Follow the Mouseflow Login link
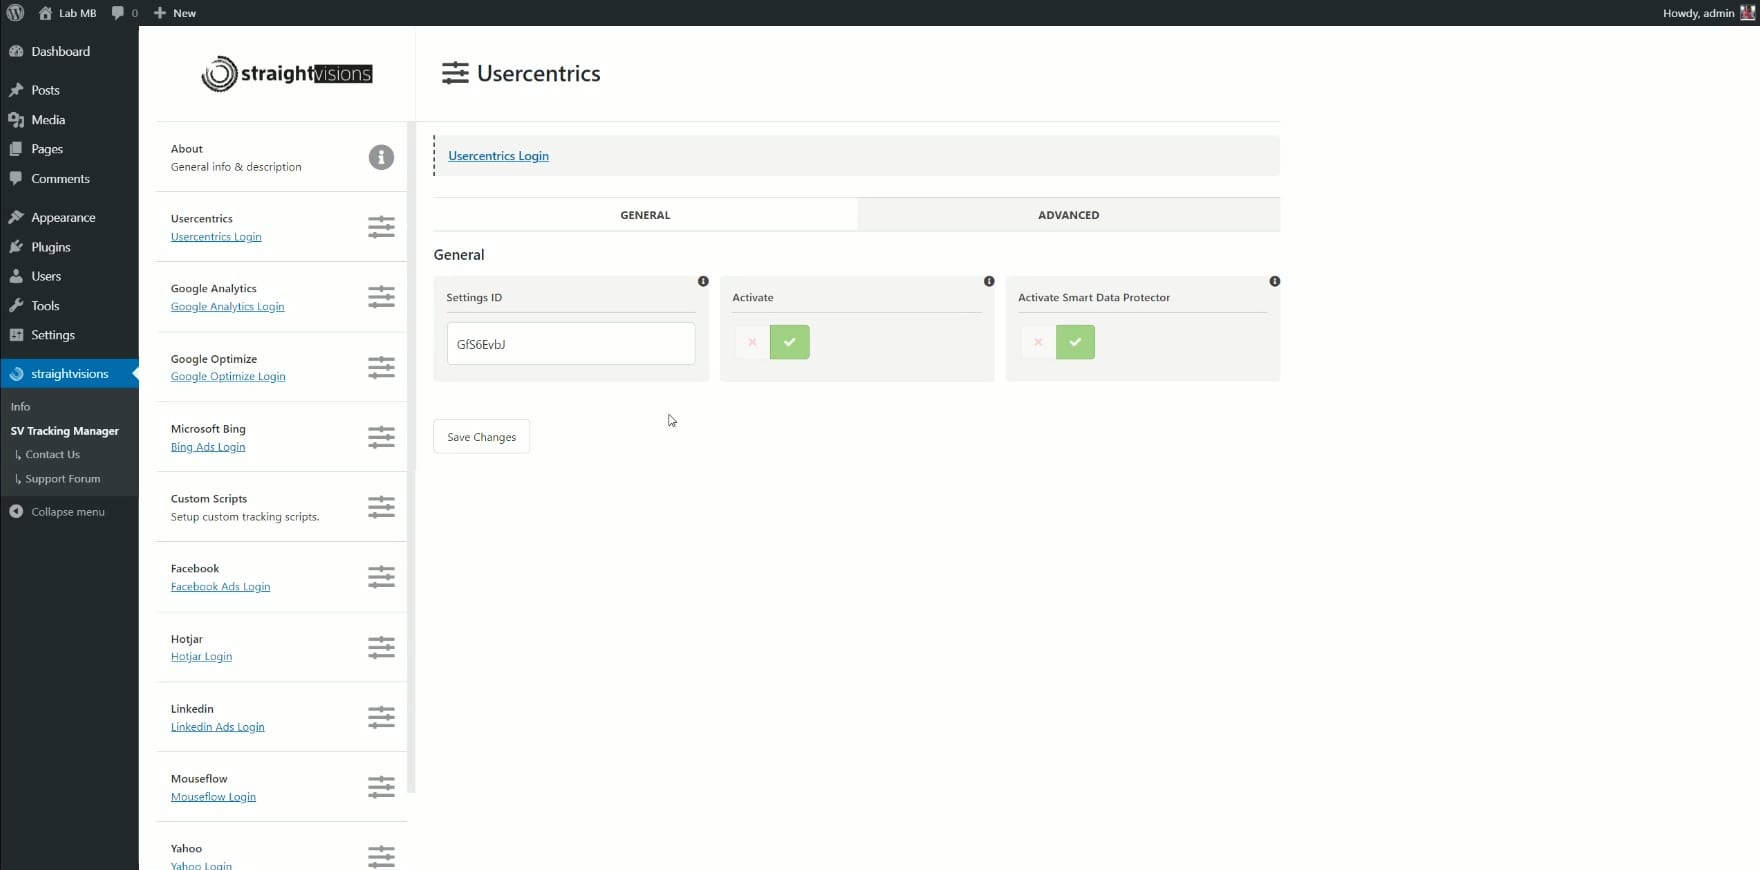Image resolution: width=1760 pixels, height=870 pixels. click(213, 797)
